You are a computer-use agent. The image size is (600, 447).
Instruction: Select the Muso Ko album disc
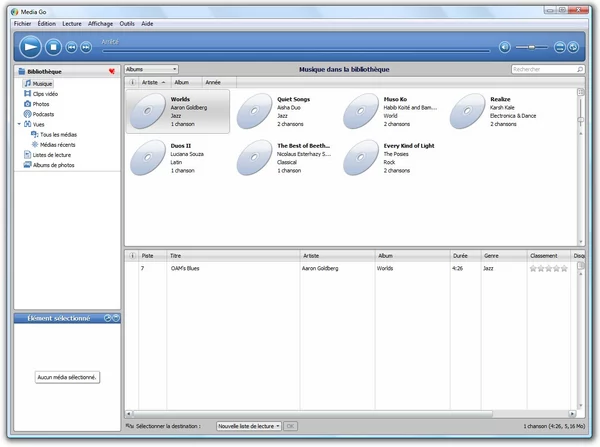[x=360, y=111]
